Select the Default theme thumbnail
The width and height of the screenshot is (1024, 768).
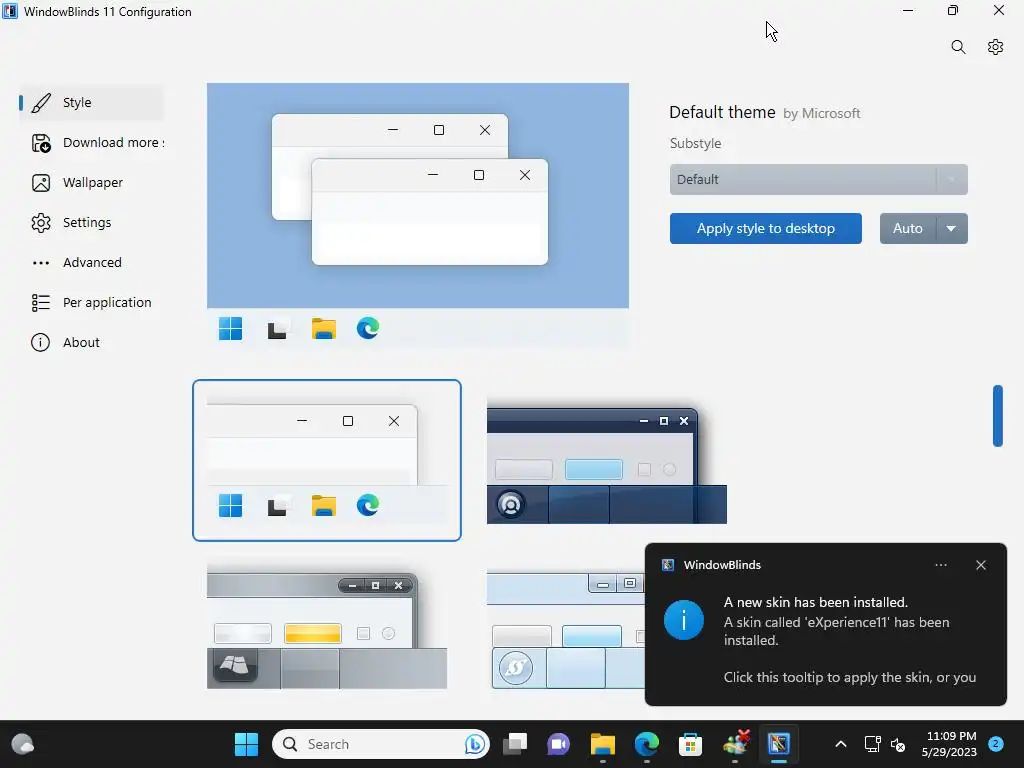[327, 460]
